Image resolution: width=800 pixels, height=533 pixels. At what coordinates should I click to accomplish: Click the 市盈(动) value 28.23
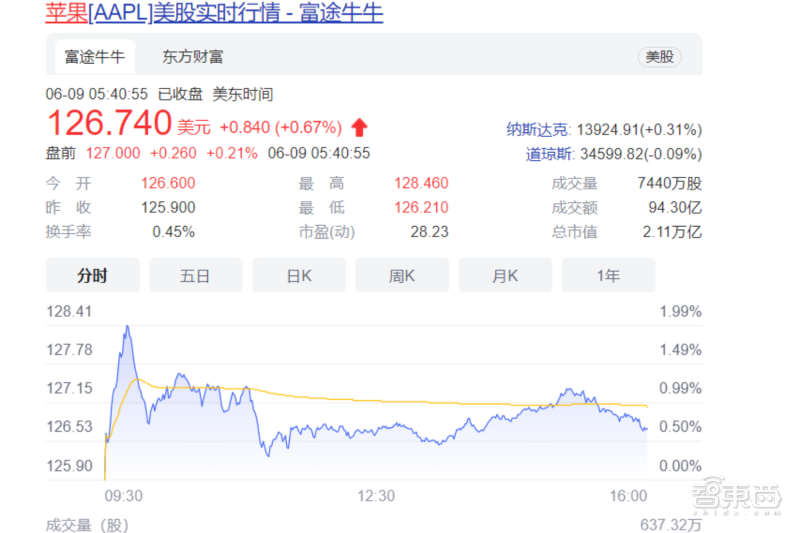429,232
